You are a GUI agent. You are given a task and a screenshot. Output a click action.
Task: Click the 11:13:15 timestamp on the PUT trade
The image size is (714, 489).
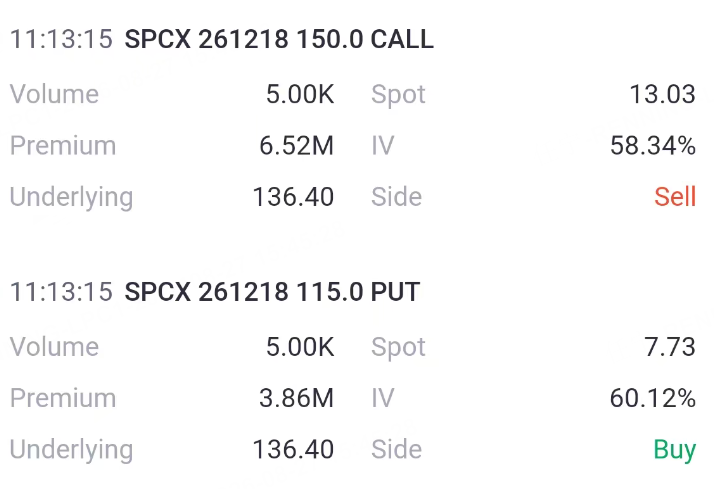61,292
